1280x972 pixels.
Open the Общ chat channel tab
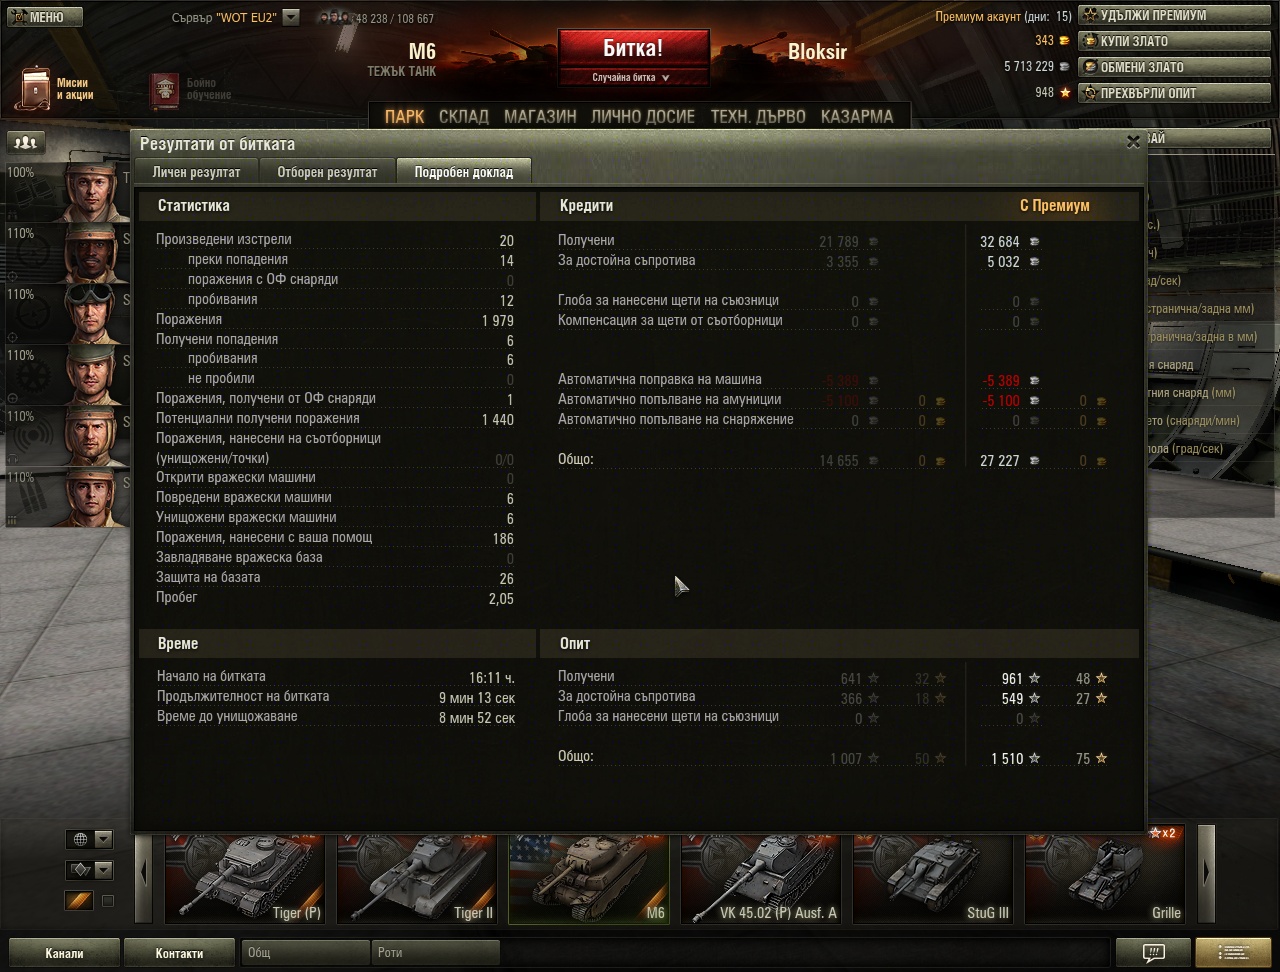coord(305,953)
